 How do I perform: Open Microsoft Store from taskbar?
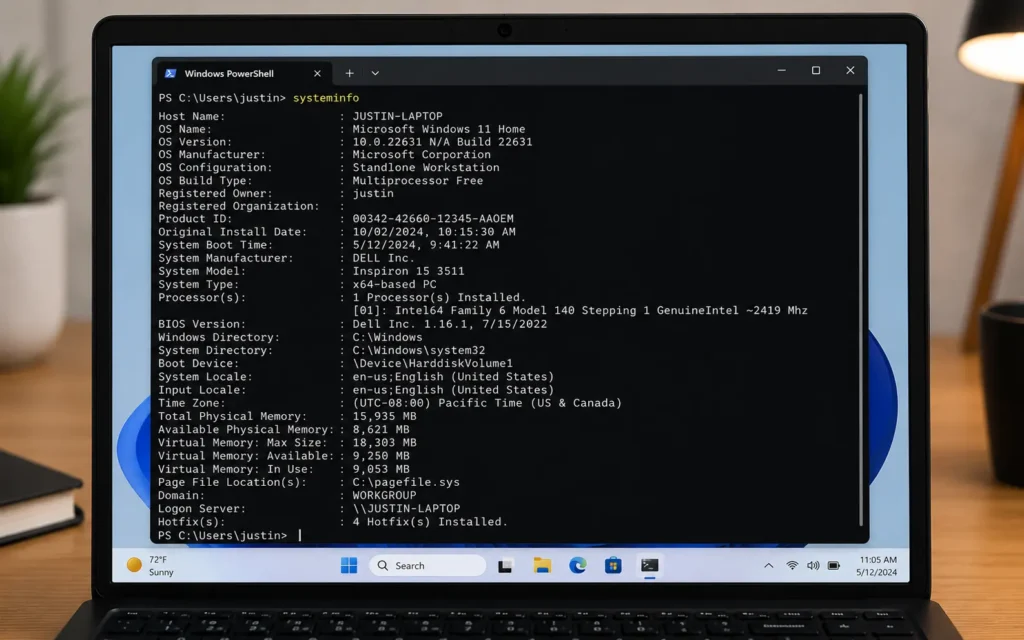pyautogui.click(x=613, y=566)
